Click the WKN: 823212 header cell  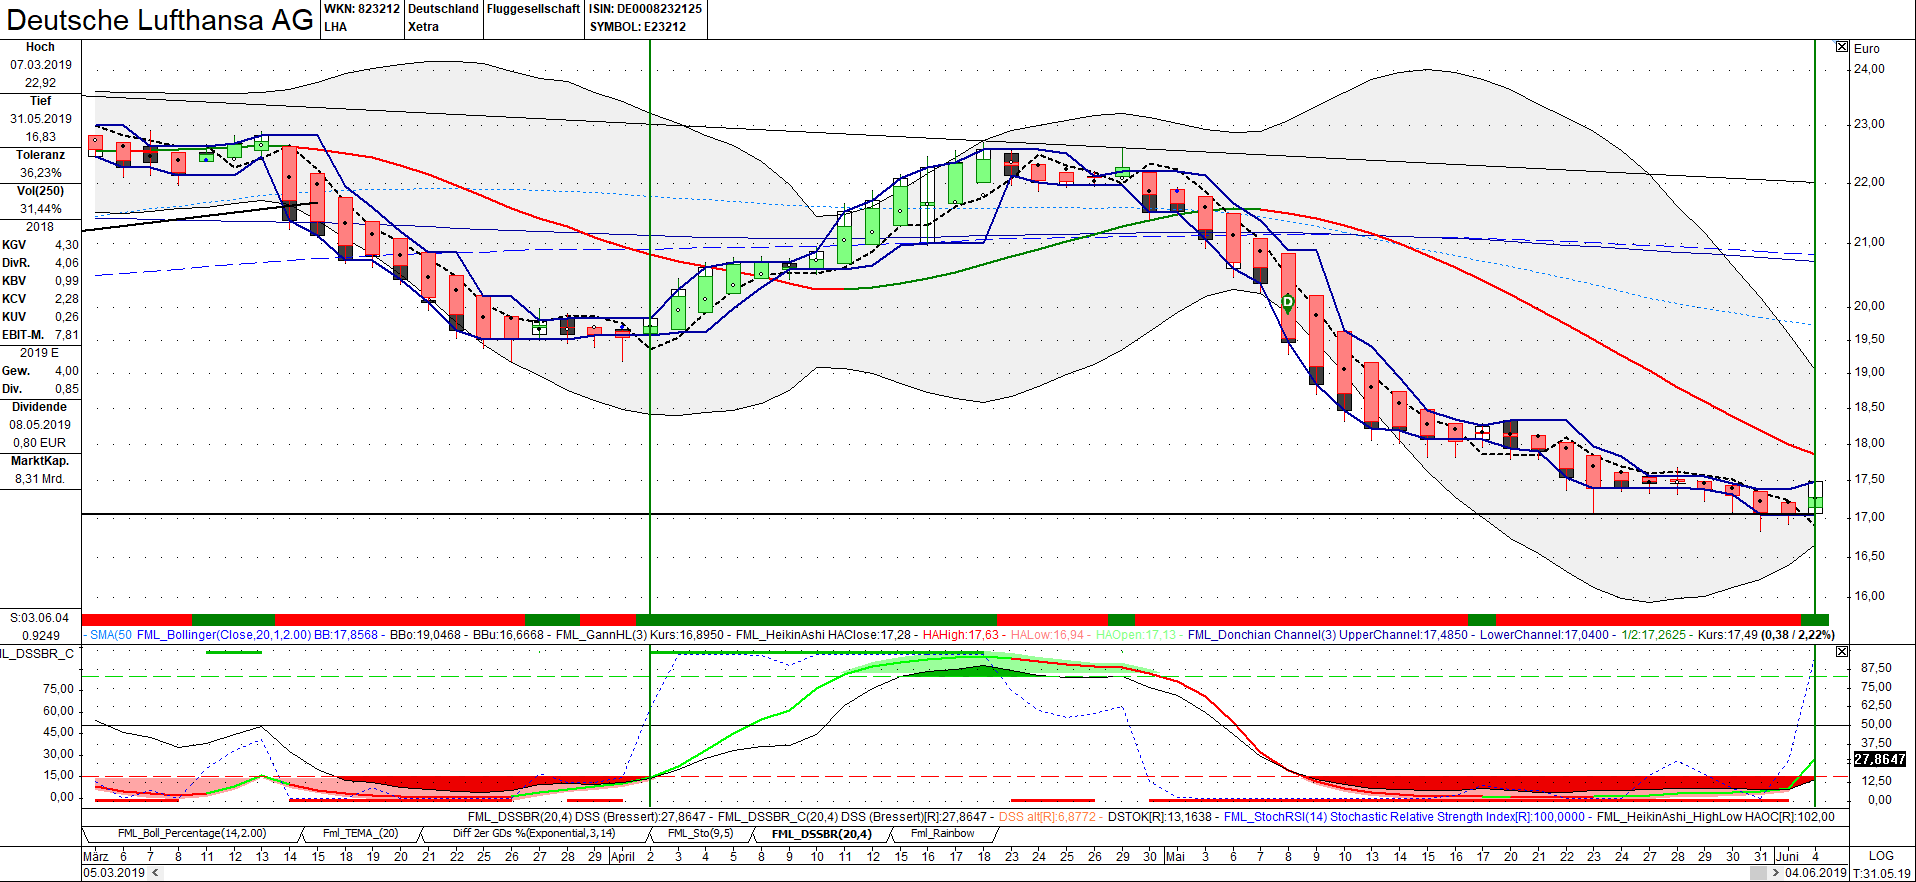pyautogui.click(x=362, y=8)
